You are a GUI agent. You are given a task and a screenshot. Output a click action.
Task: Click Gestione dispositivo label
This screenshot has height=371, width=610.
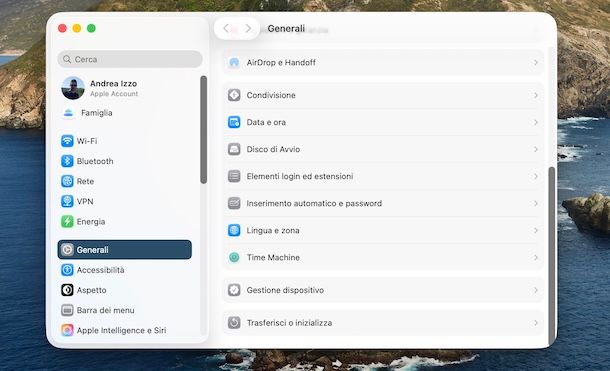[285, 290]
